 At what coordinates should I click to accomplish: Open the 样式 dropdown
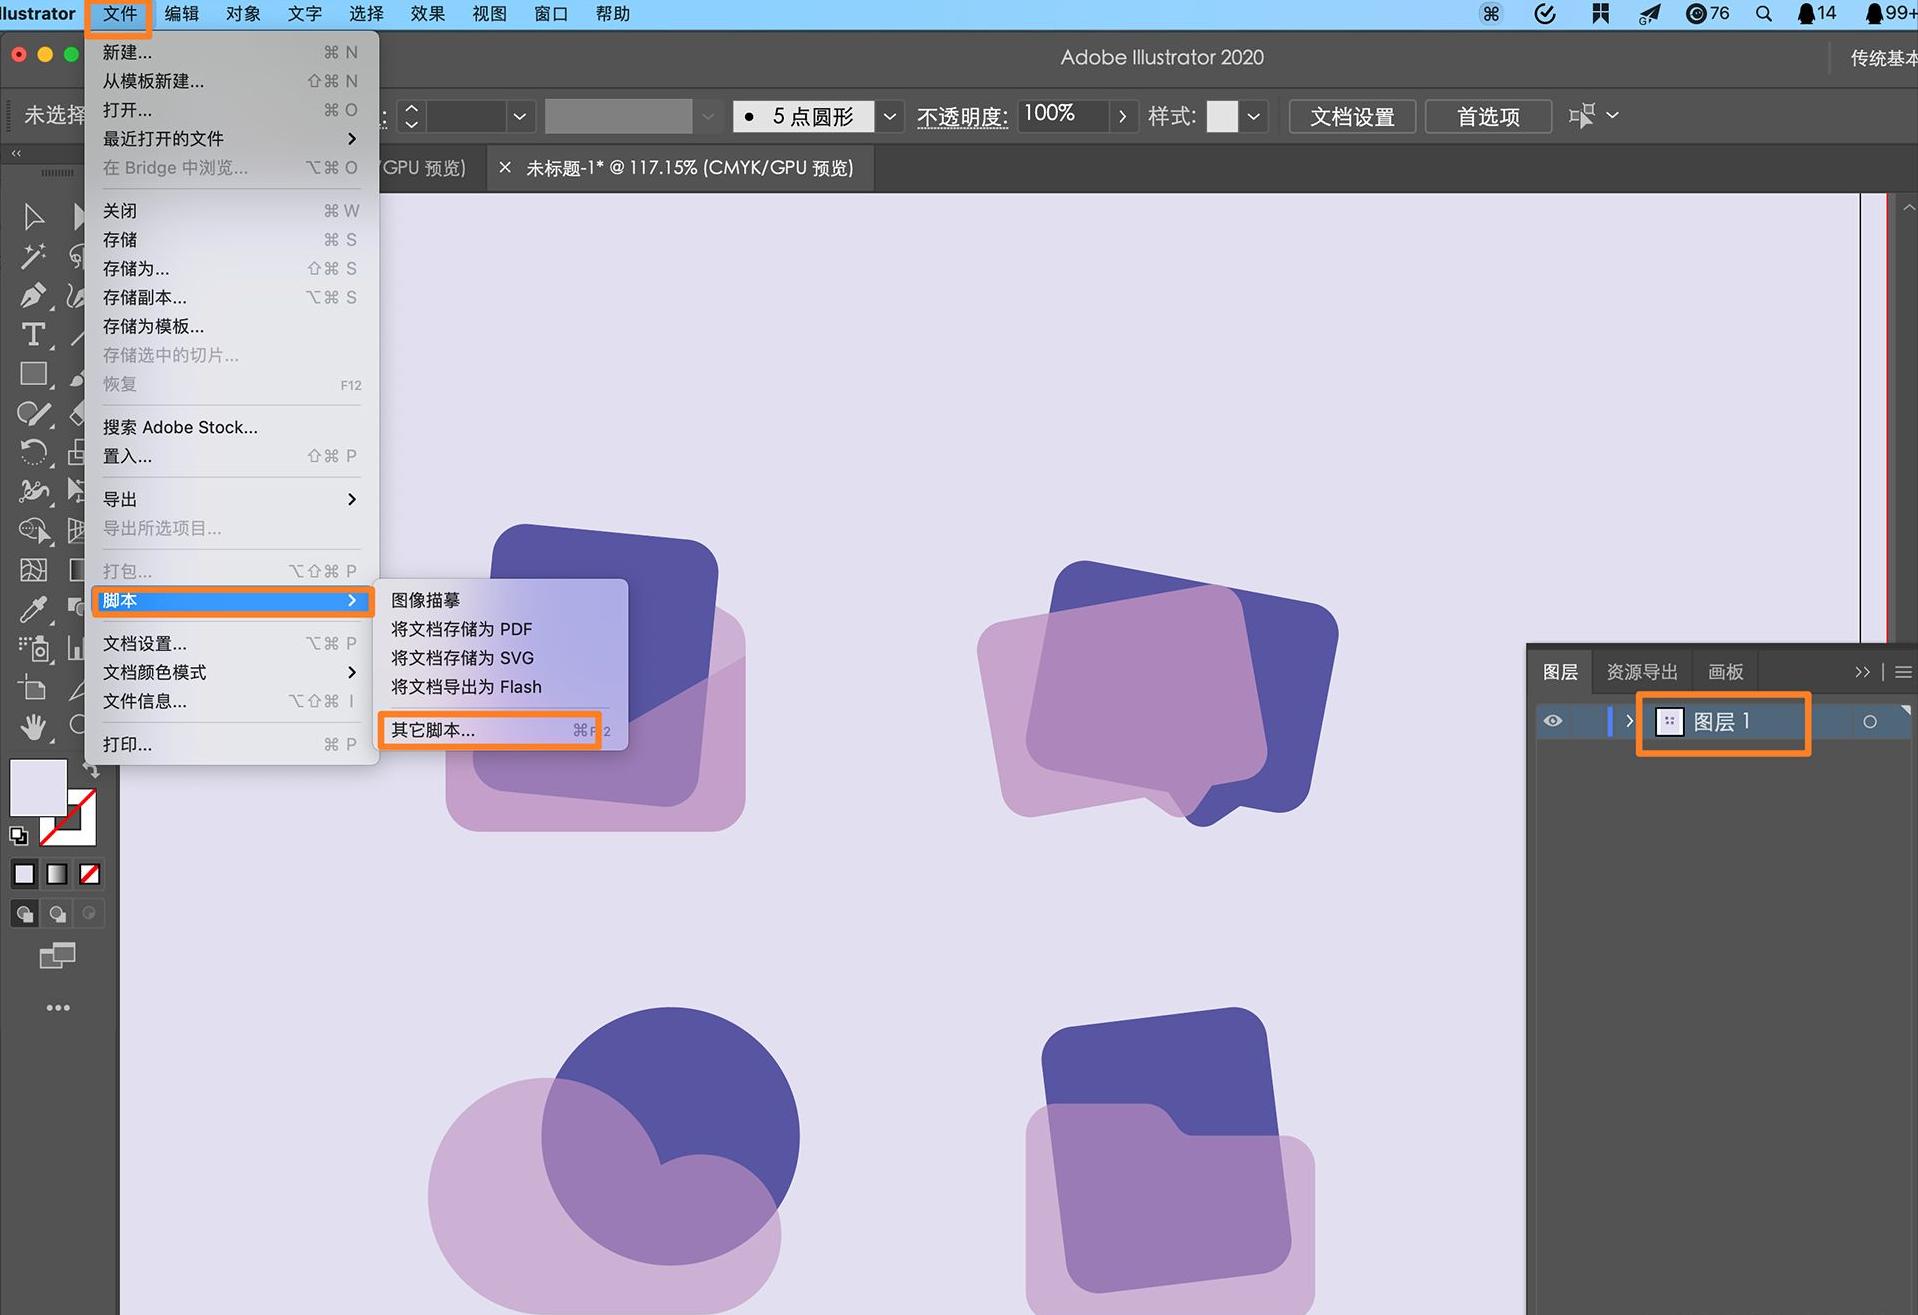coord(1252,116)
